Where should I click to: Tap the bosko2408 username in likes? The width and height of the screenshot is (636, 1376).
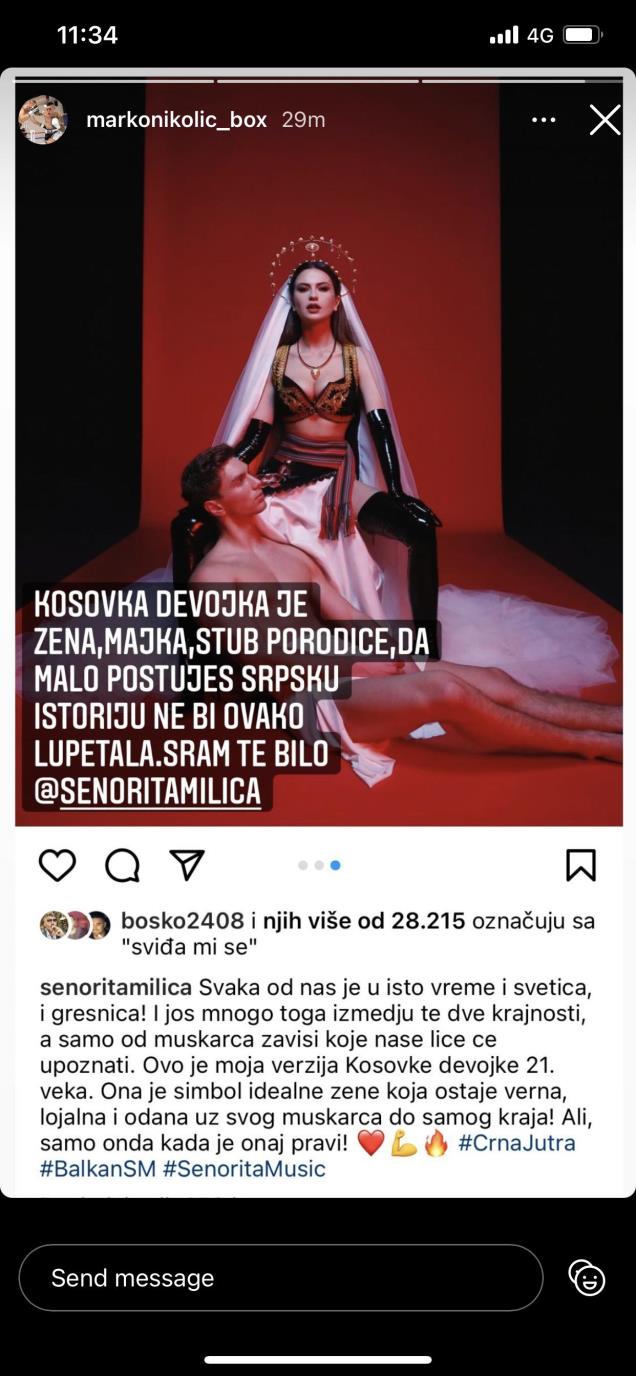183,921
